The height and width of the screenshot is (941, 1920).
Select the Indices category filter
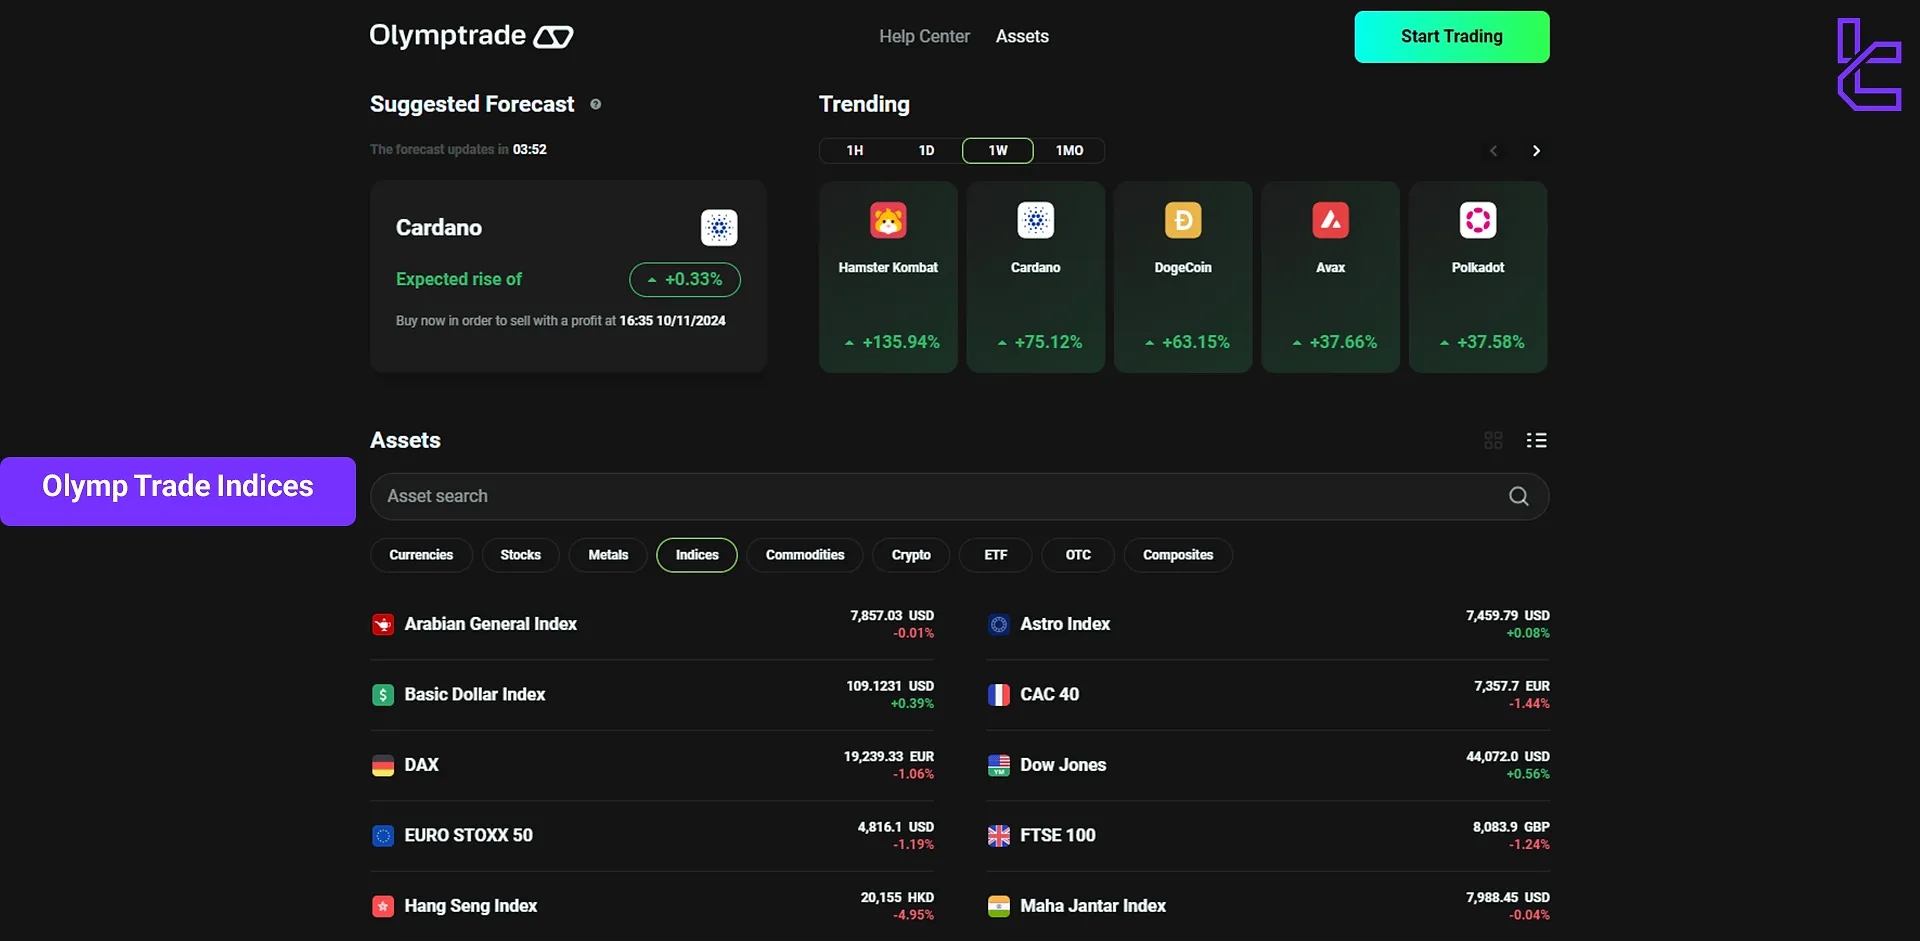tap(697, 555)
